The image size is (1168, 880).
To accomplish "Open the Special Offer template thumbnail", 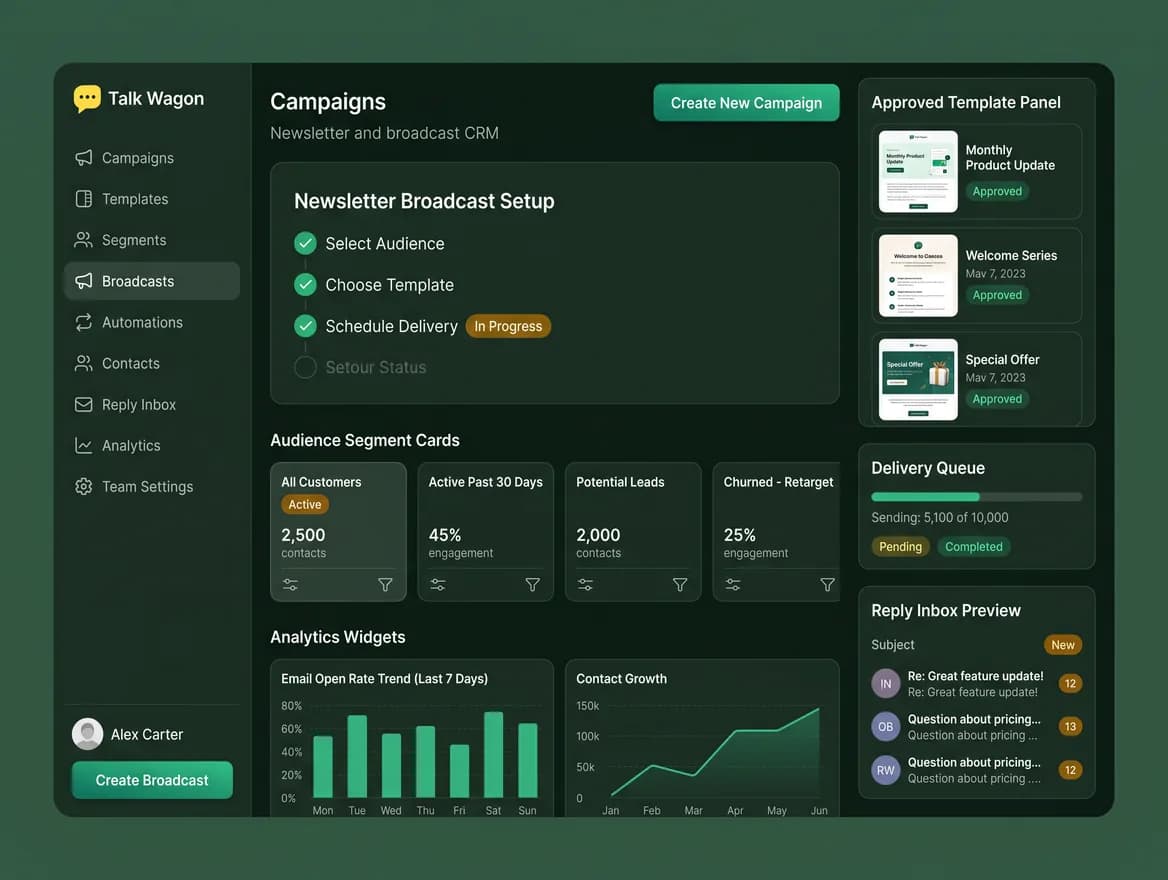I will (x=918, y=379).
